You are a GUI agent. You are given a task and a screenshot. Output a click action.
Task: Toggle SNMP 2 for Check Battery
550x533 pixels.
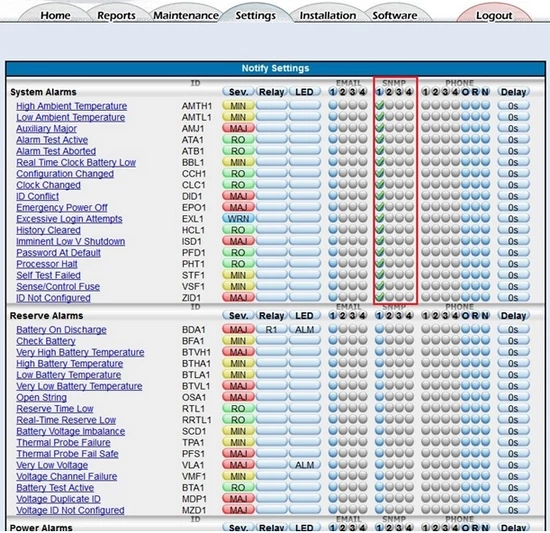(x=389, y=340)
